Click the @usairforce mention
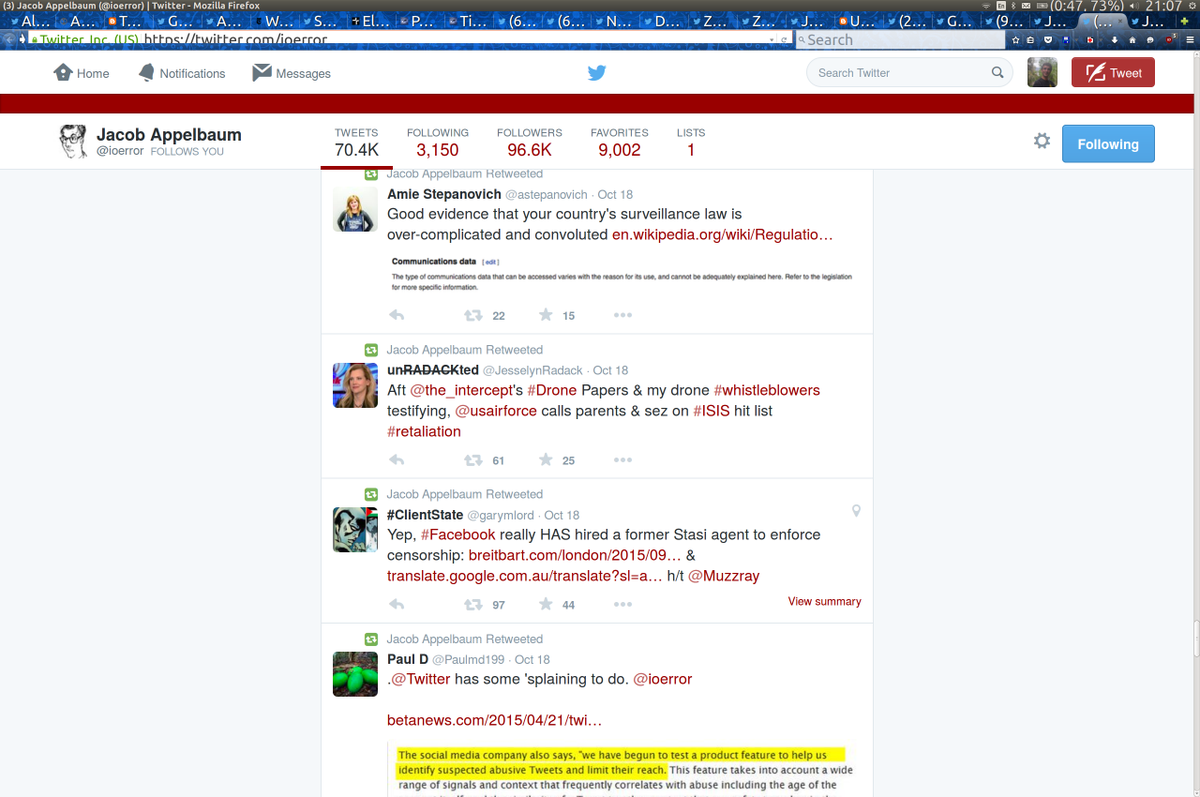The height and width of the screenshot is (797, 1200). [x=496, y=411]
